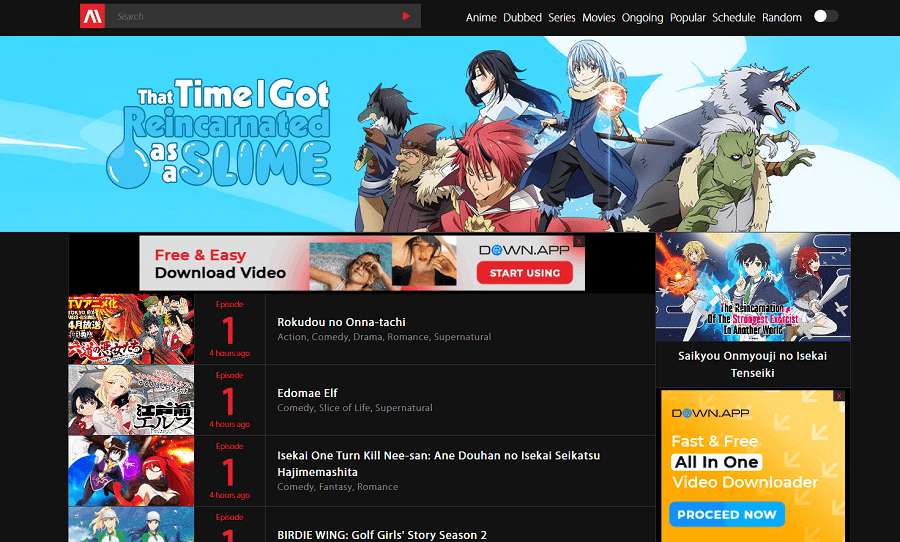
Task: View the release Schedule page
Action: point(734,17)
